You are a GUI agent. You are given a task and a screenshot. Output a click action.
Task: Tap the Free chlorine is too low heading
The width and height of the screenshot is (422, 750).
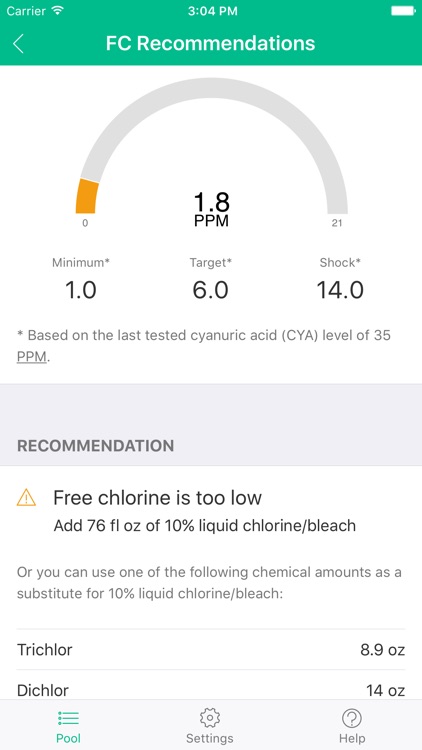[157, 498]
